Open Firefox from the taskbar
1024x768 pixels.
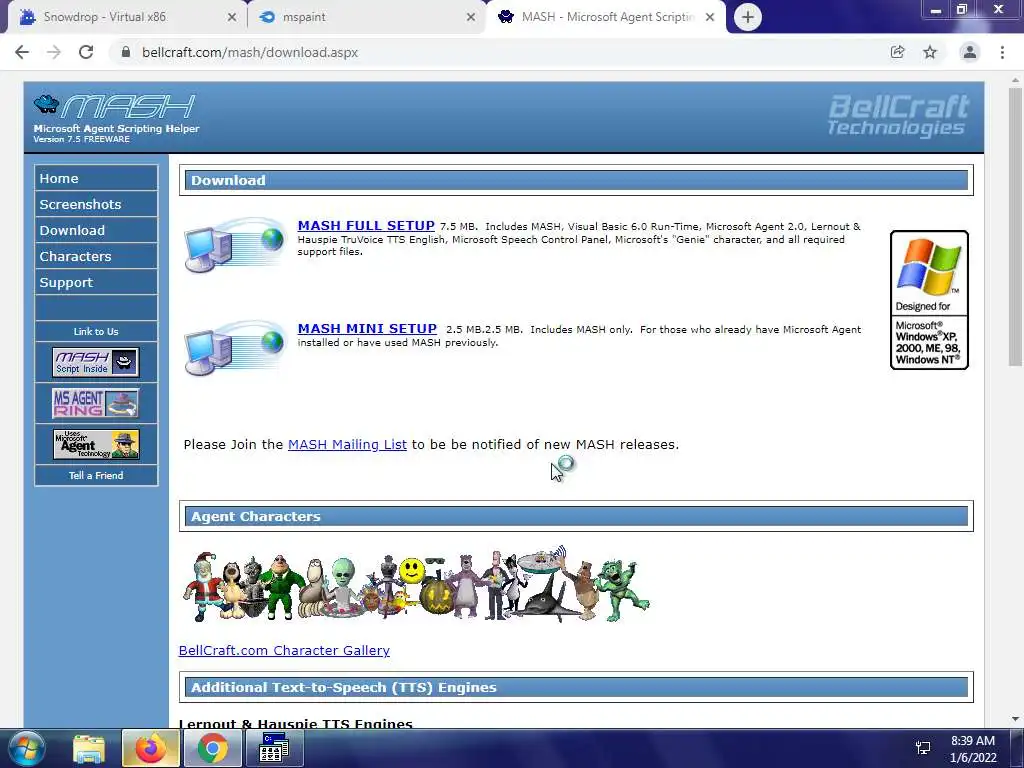[x=151, y=749]
